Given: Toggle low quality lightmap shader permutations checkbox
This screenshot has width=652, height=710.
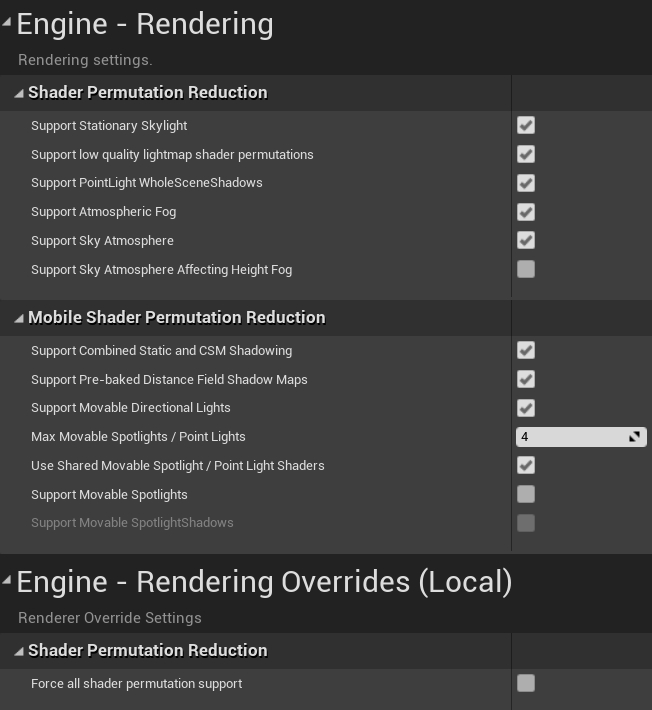Looking at the screenshot, I should point(526,154).
